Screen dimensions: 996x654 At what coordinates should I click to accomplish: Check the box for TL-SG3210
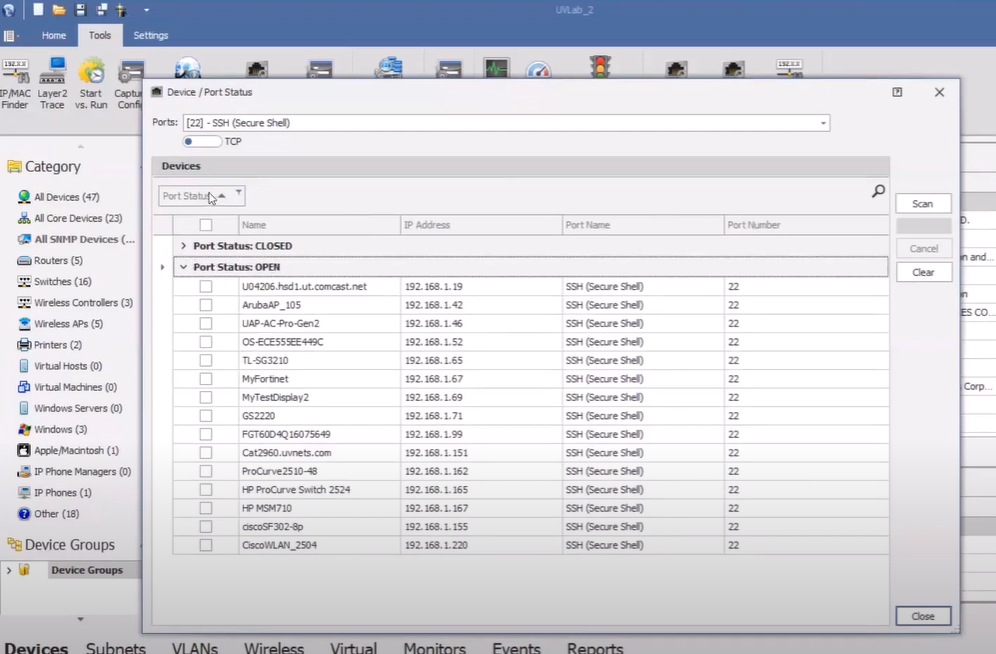pyautogui.click(x=206, y=360)
